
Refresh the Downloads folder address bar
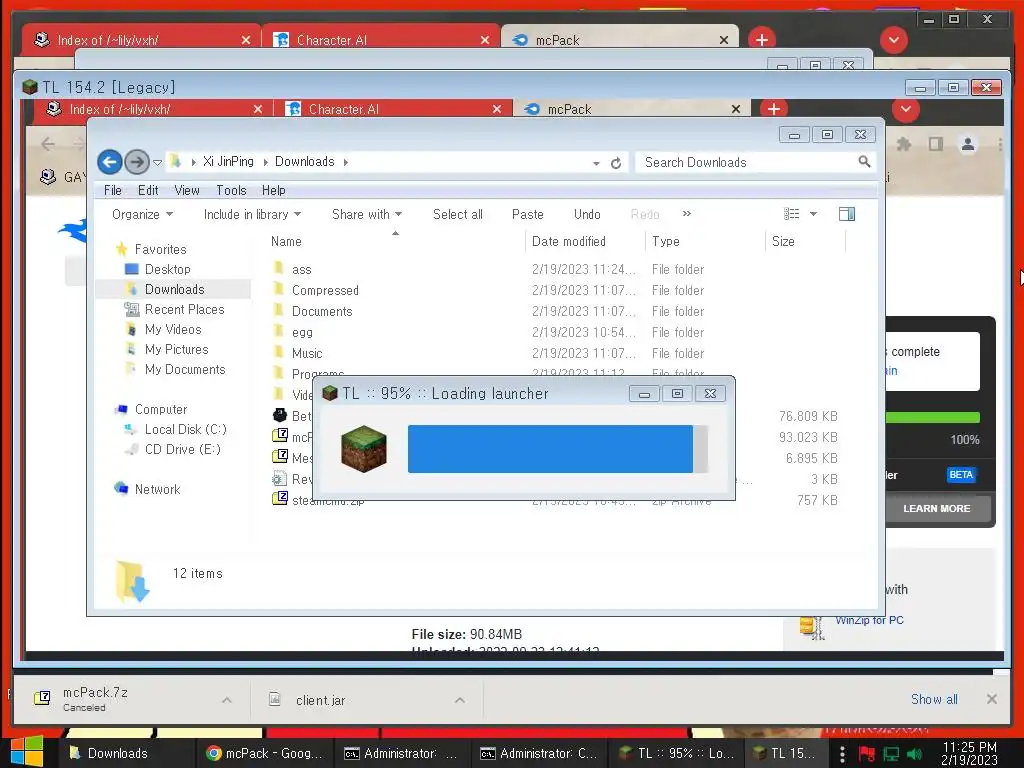616,163
